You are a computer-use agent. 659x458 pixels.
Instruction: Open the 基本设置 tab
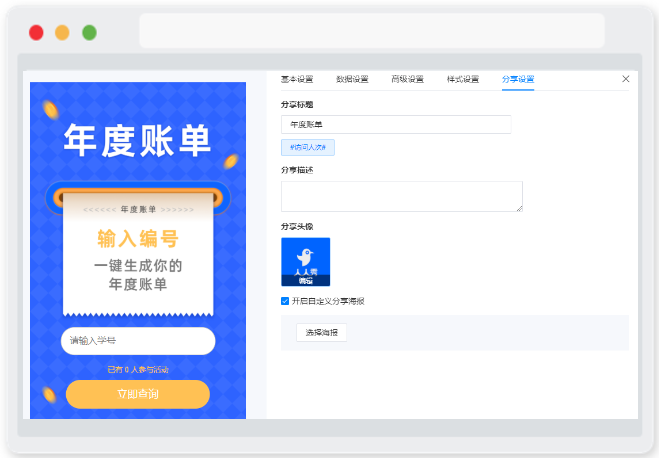click(297, 79)
